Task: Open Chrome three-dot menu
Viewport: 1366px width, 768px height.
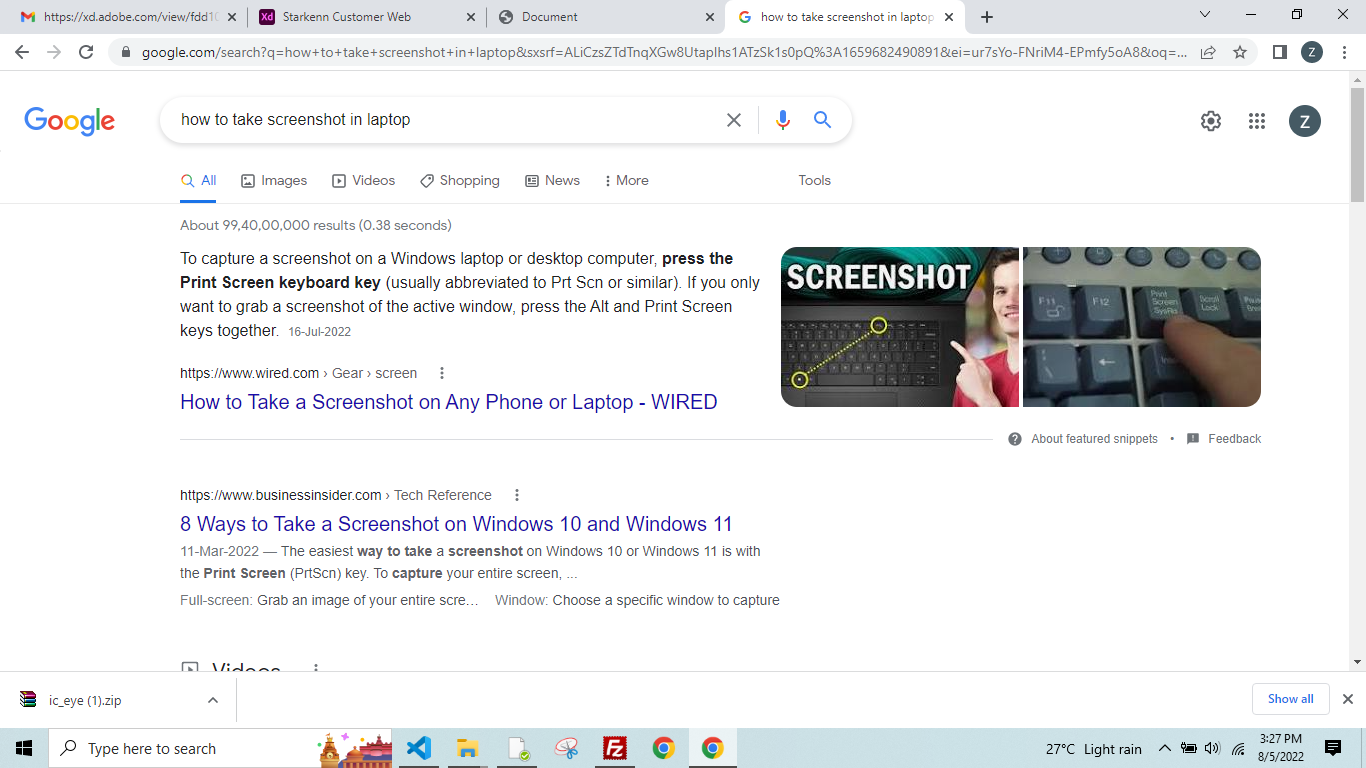Action: click(x=1344, y=52)
